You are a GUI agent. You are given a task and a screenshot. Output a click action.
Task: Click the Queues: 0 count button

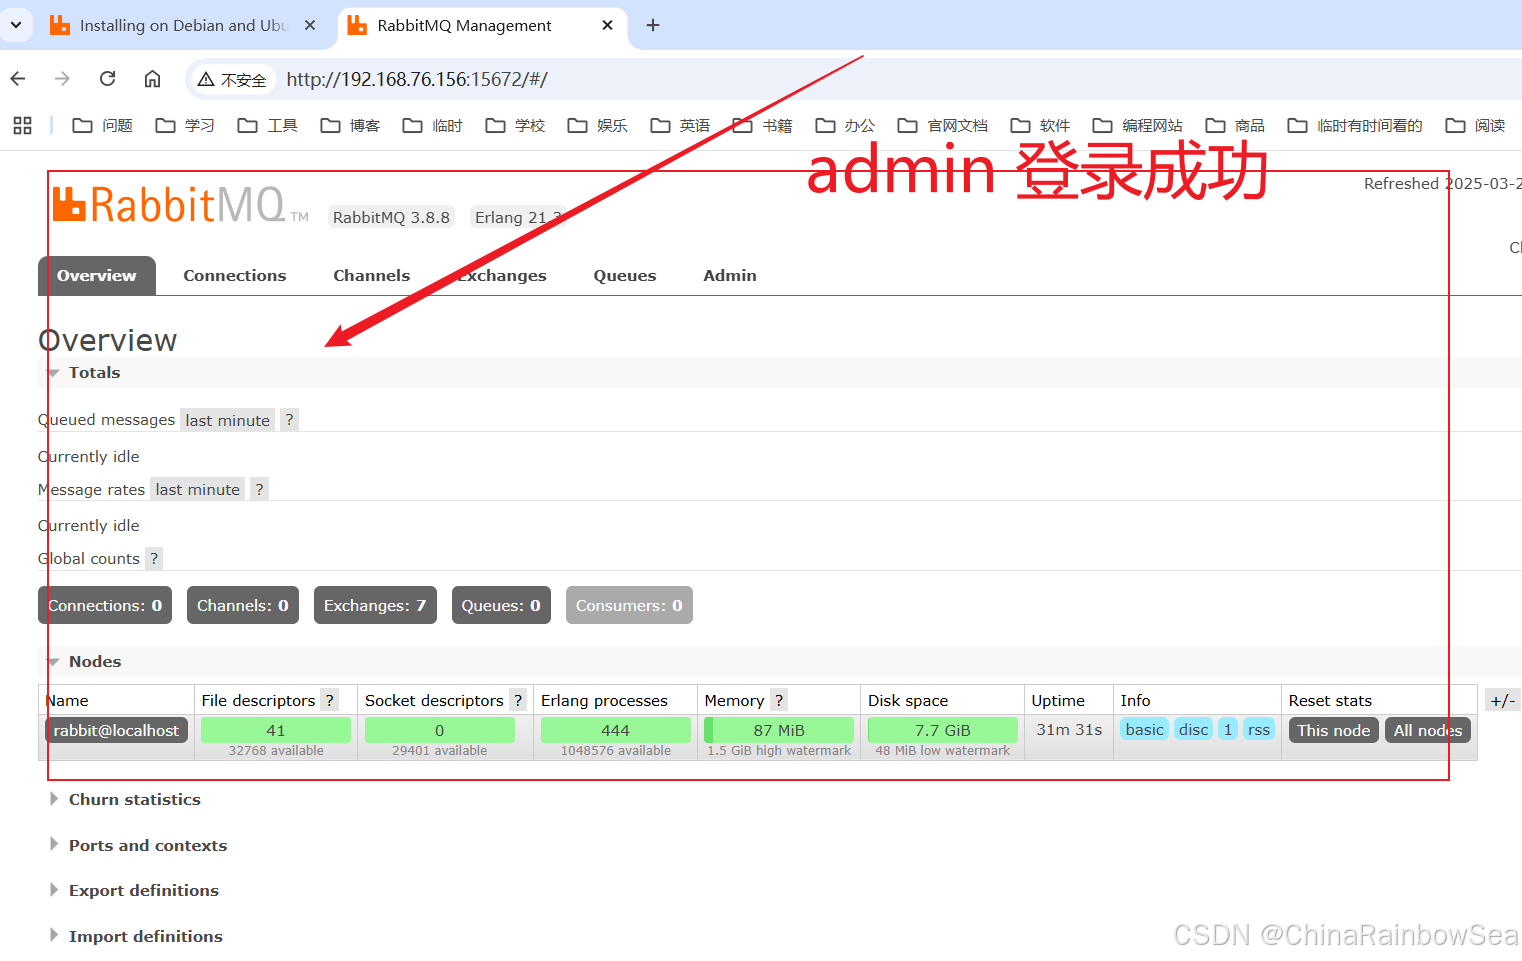tap(501, 605)
